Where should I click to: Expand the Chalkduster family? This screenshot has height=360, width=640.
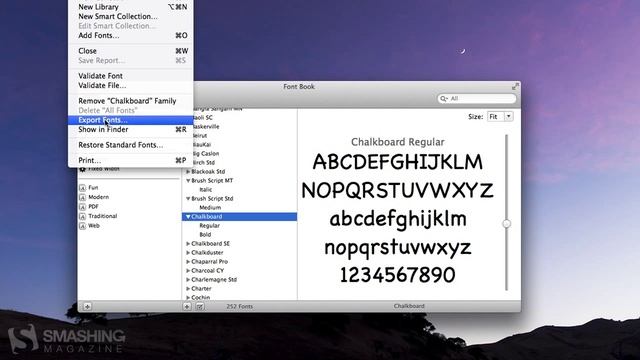click(x=188, y=253)
